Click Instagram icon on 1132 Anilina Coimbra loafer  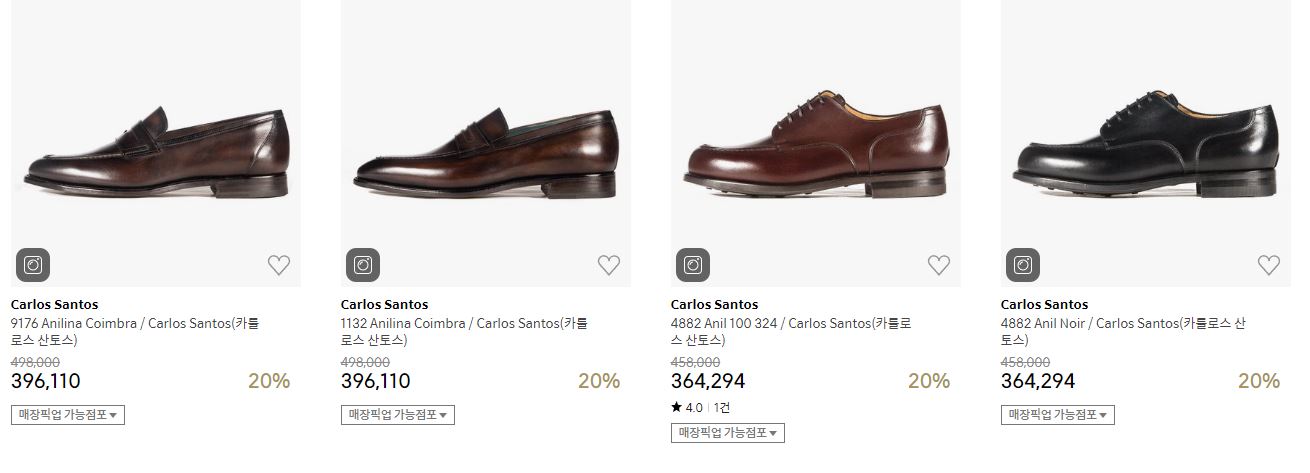coord(363,265)
